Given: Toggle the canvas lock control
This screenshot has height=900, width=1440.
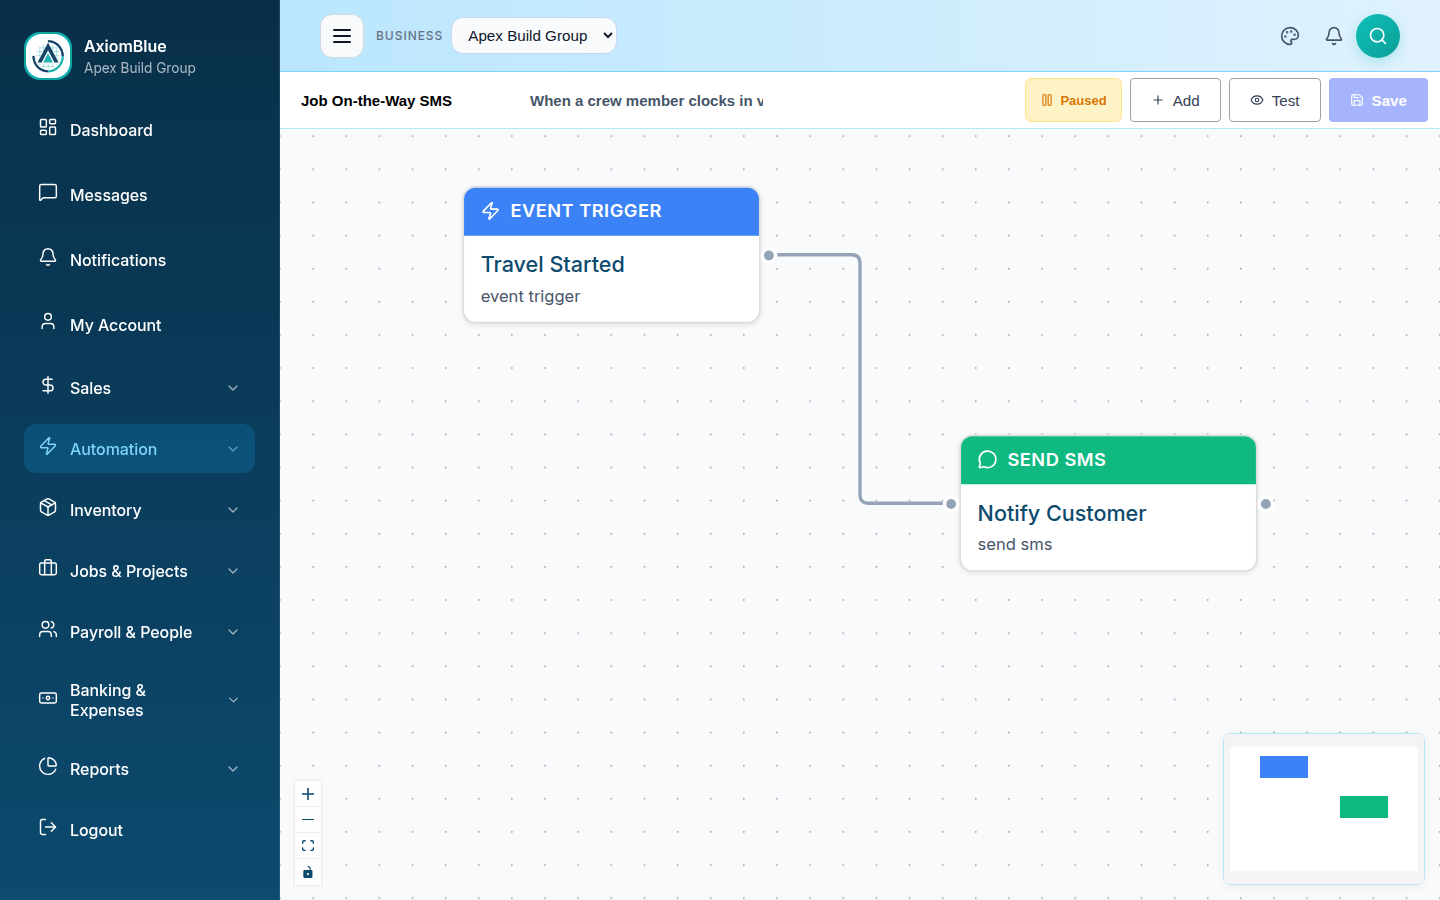Looking at the screenshot, I should pyautogui.click(x=308, y=872).
